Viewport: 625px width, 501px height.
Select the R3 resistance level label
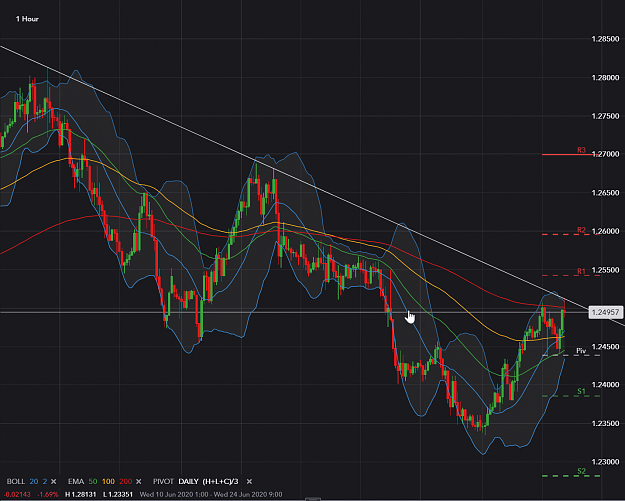click(x=581, y=150)
